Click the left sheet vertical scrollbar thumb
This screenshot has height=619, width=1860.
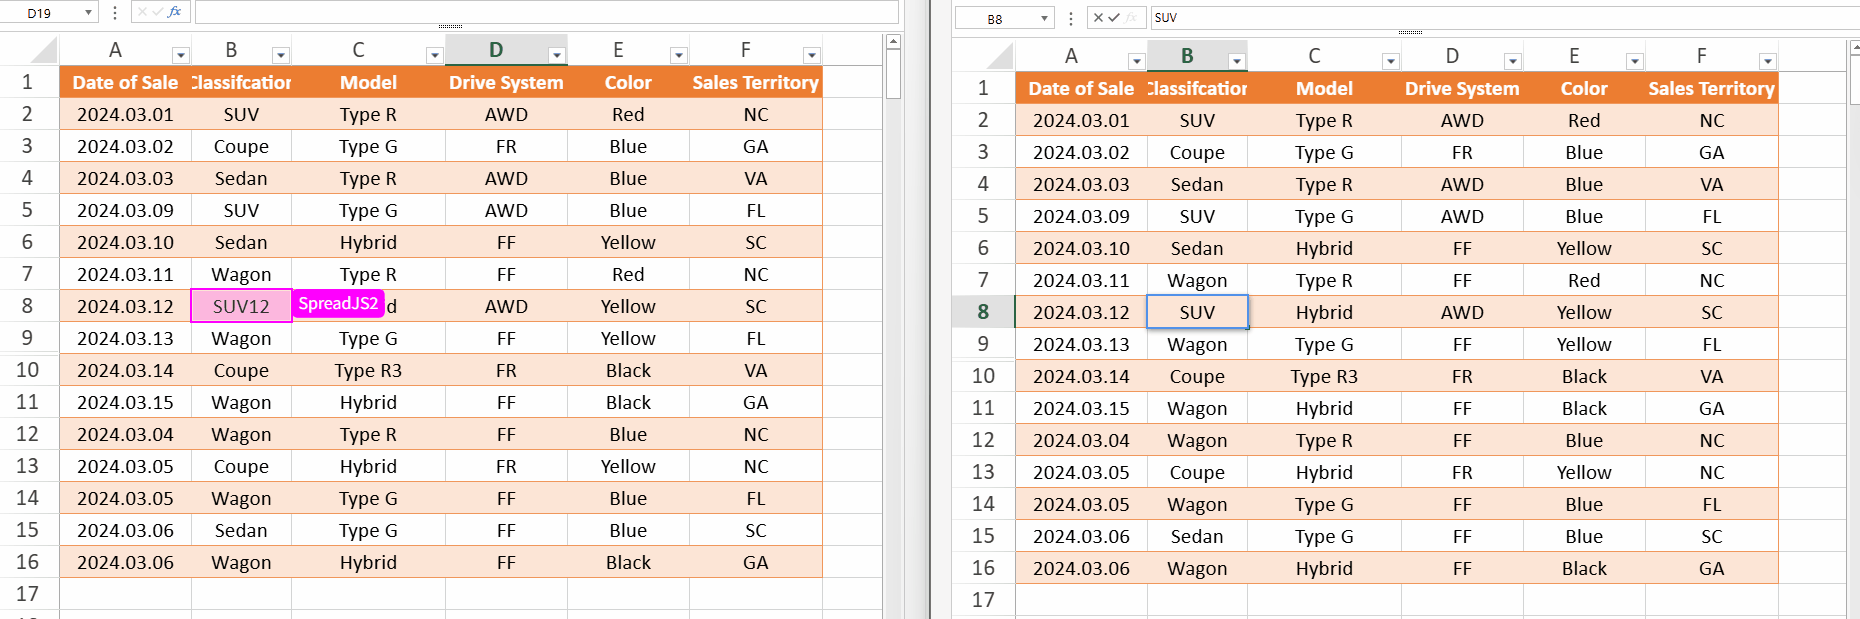tap(893, 75)
